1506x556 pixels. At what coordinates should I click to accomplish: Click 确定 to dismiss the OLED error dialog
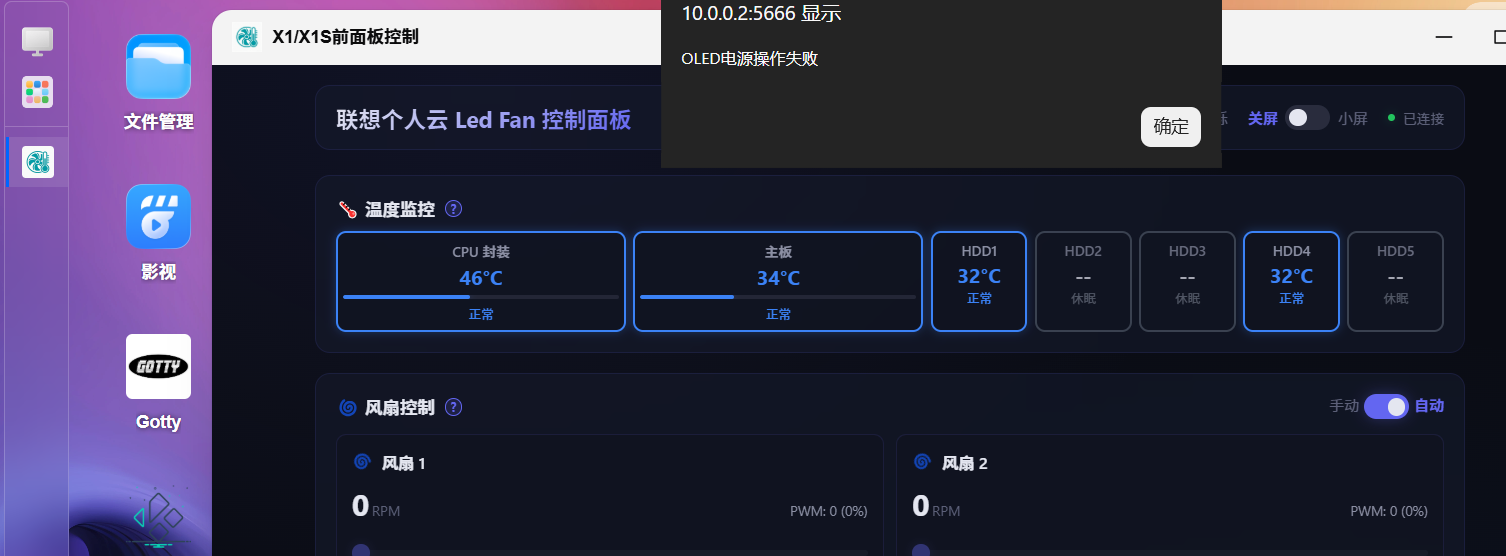click(x=1171, y=126)
